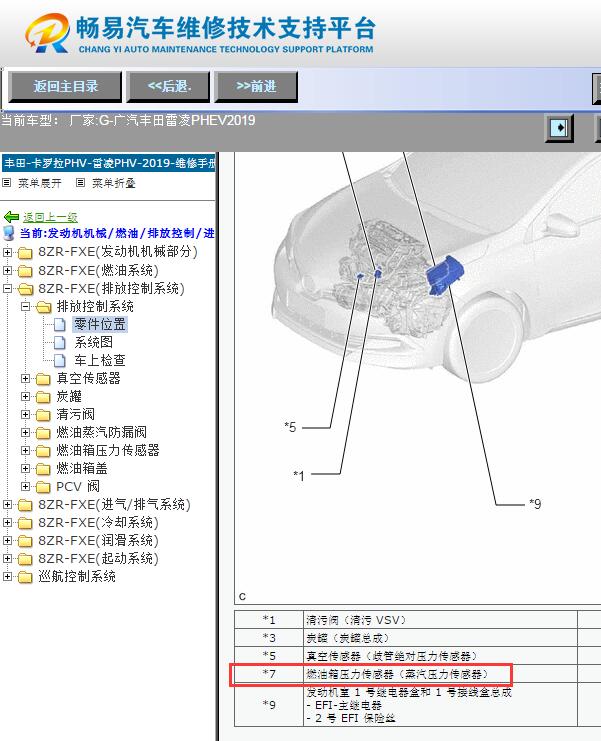The width and height of the screenshot is (601, 741).
Task: Click the panel toggle arrow icon in gray bar
Action: pos(559,128)
